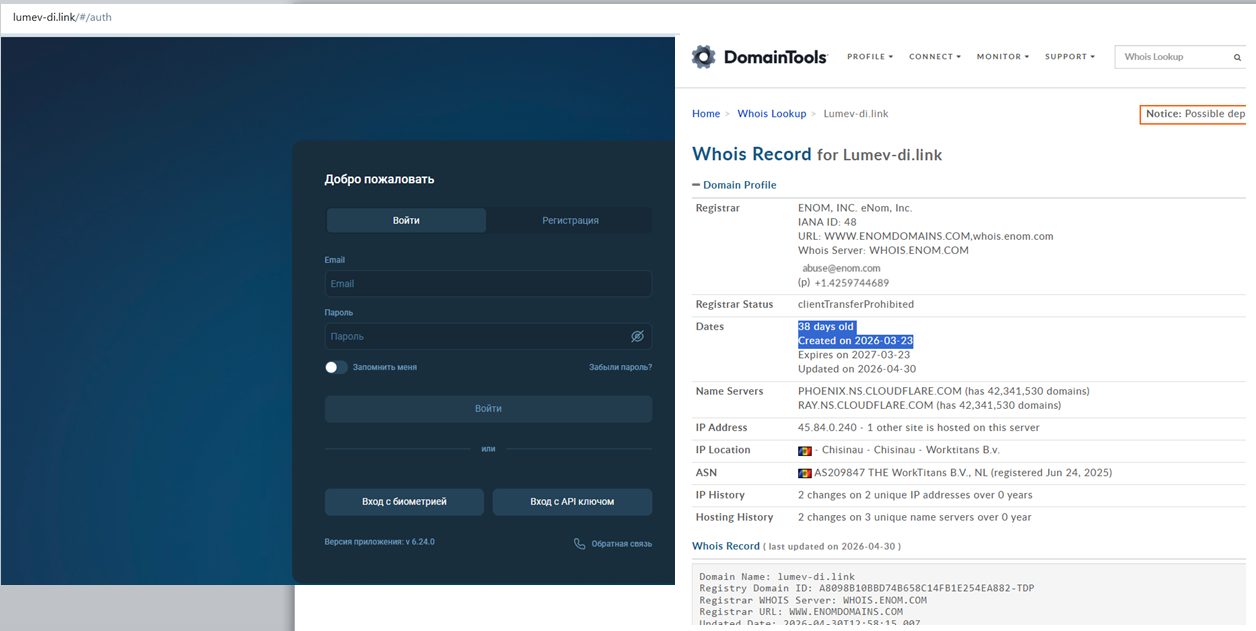Click the IP History changes text
The image size is (1256, 631).
pyautogui.click(x=915, y=495)
